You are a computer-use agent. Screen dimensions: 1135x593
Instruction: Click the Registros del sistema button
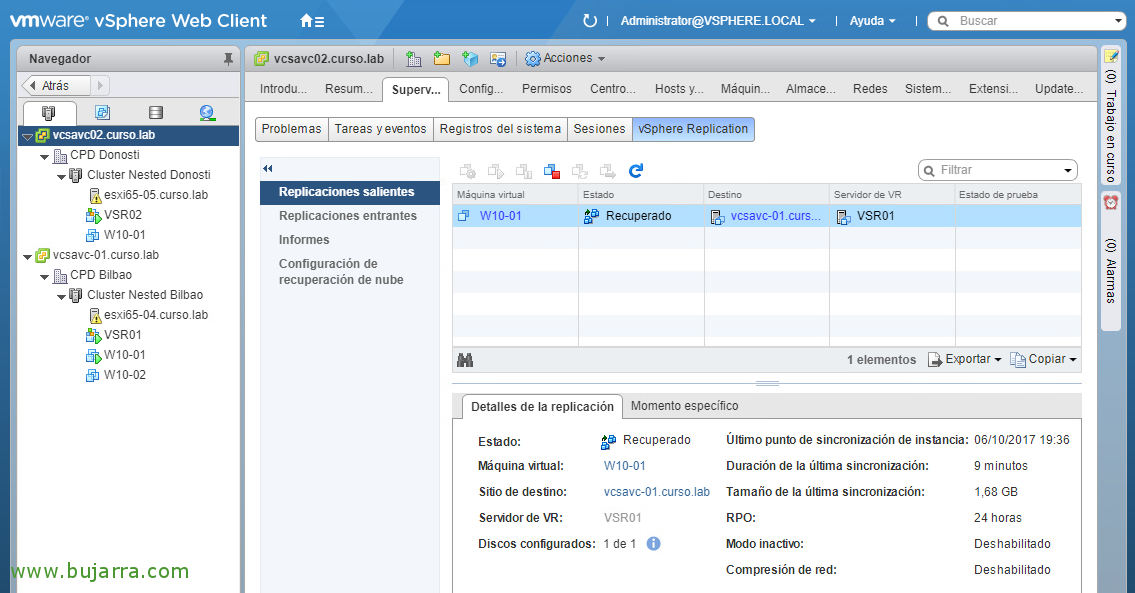click(500, 129)
